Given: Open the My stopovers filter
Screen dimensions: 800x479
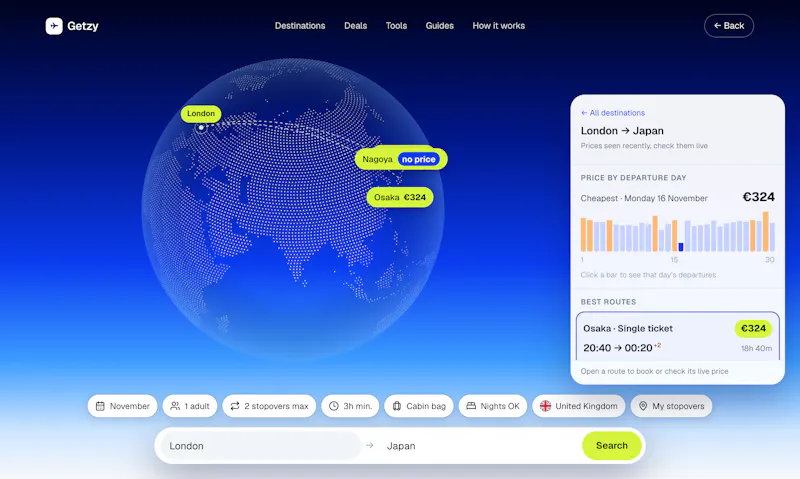Looking at the screenshot, I should click(x=671, y=406).
